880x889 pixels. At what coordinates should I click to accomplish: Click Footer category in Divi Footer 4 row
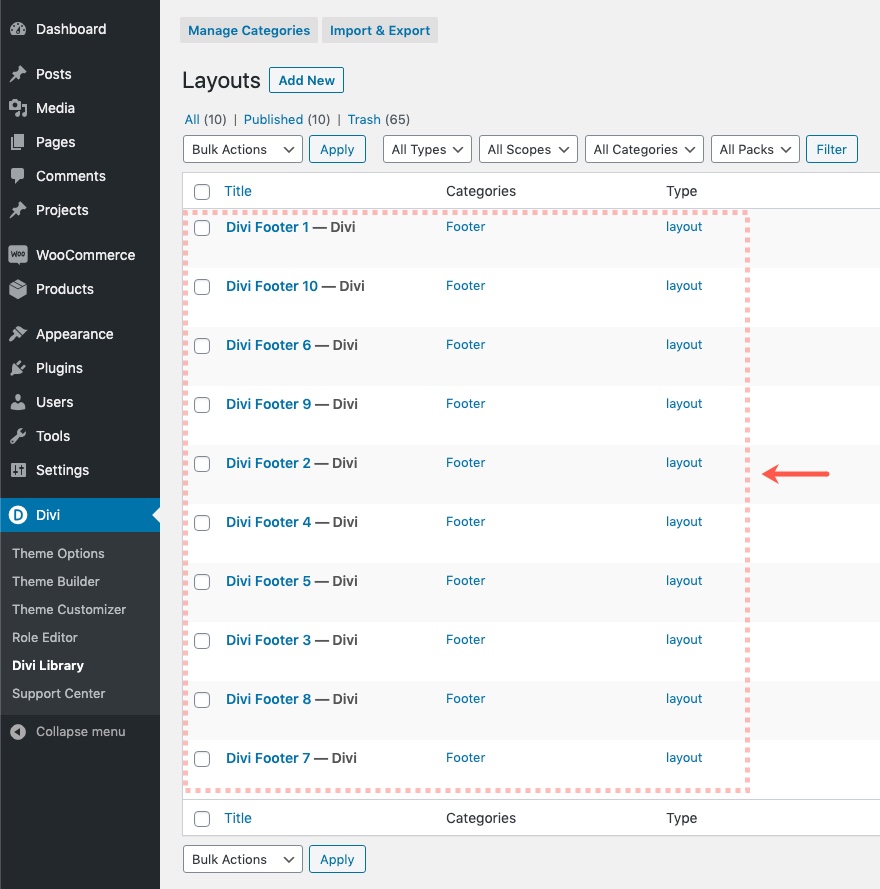466,521
